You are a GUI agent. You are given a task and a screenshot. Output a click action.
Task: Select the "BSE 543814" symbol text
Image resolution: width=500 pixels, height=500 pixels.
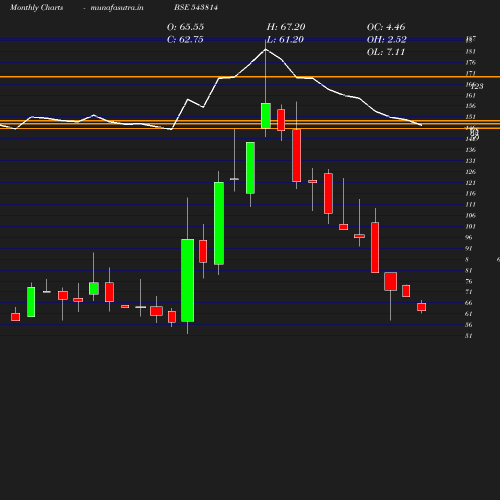[196, 7]
